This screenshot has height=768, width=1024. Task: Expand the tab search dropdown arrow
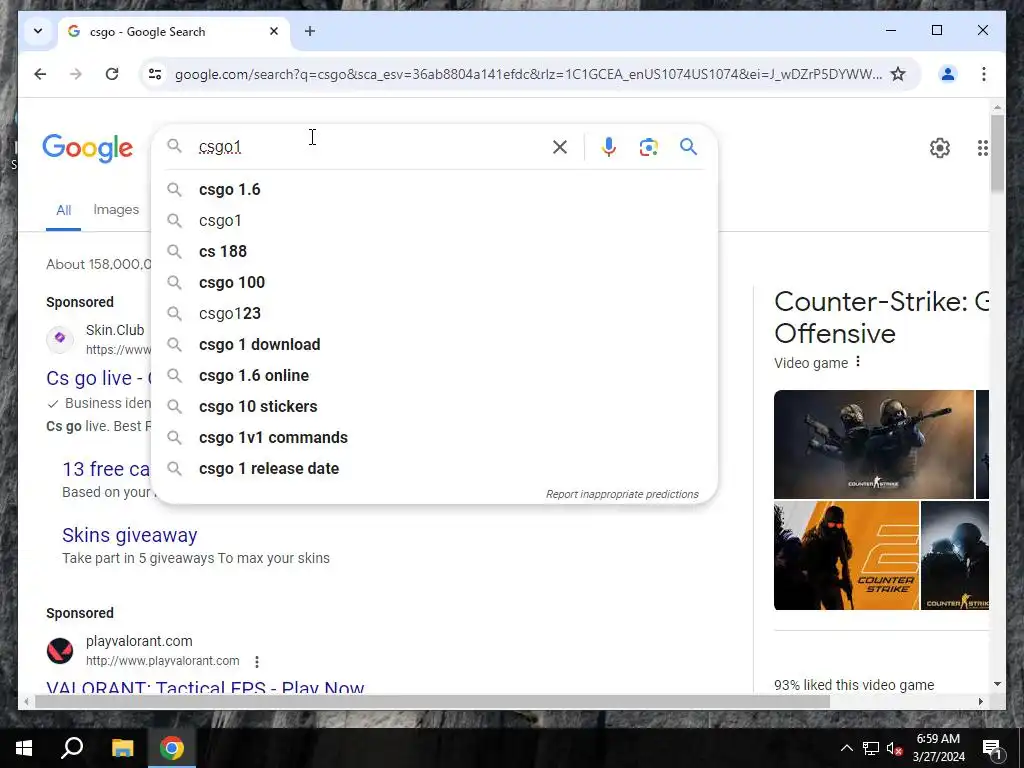click(x=38, y=31)
